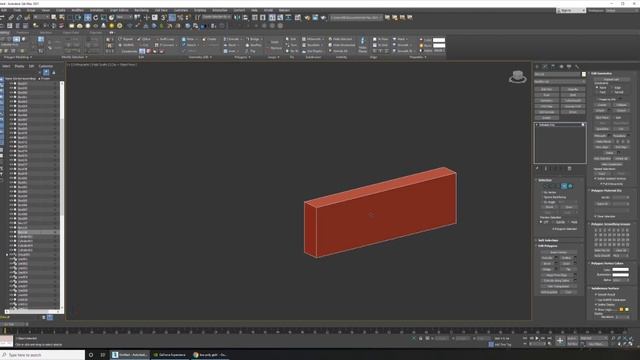Screen dimensions: 640x360
Task: Open the Customize menu
Action: click(181, 10)
